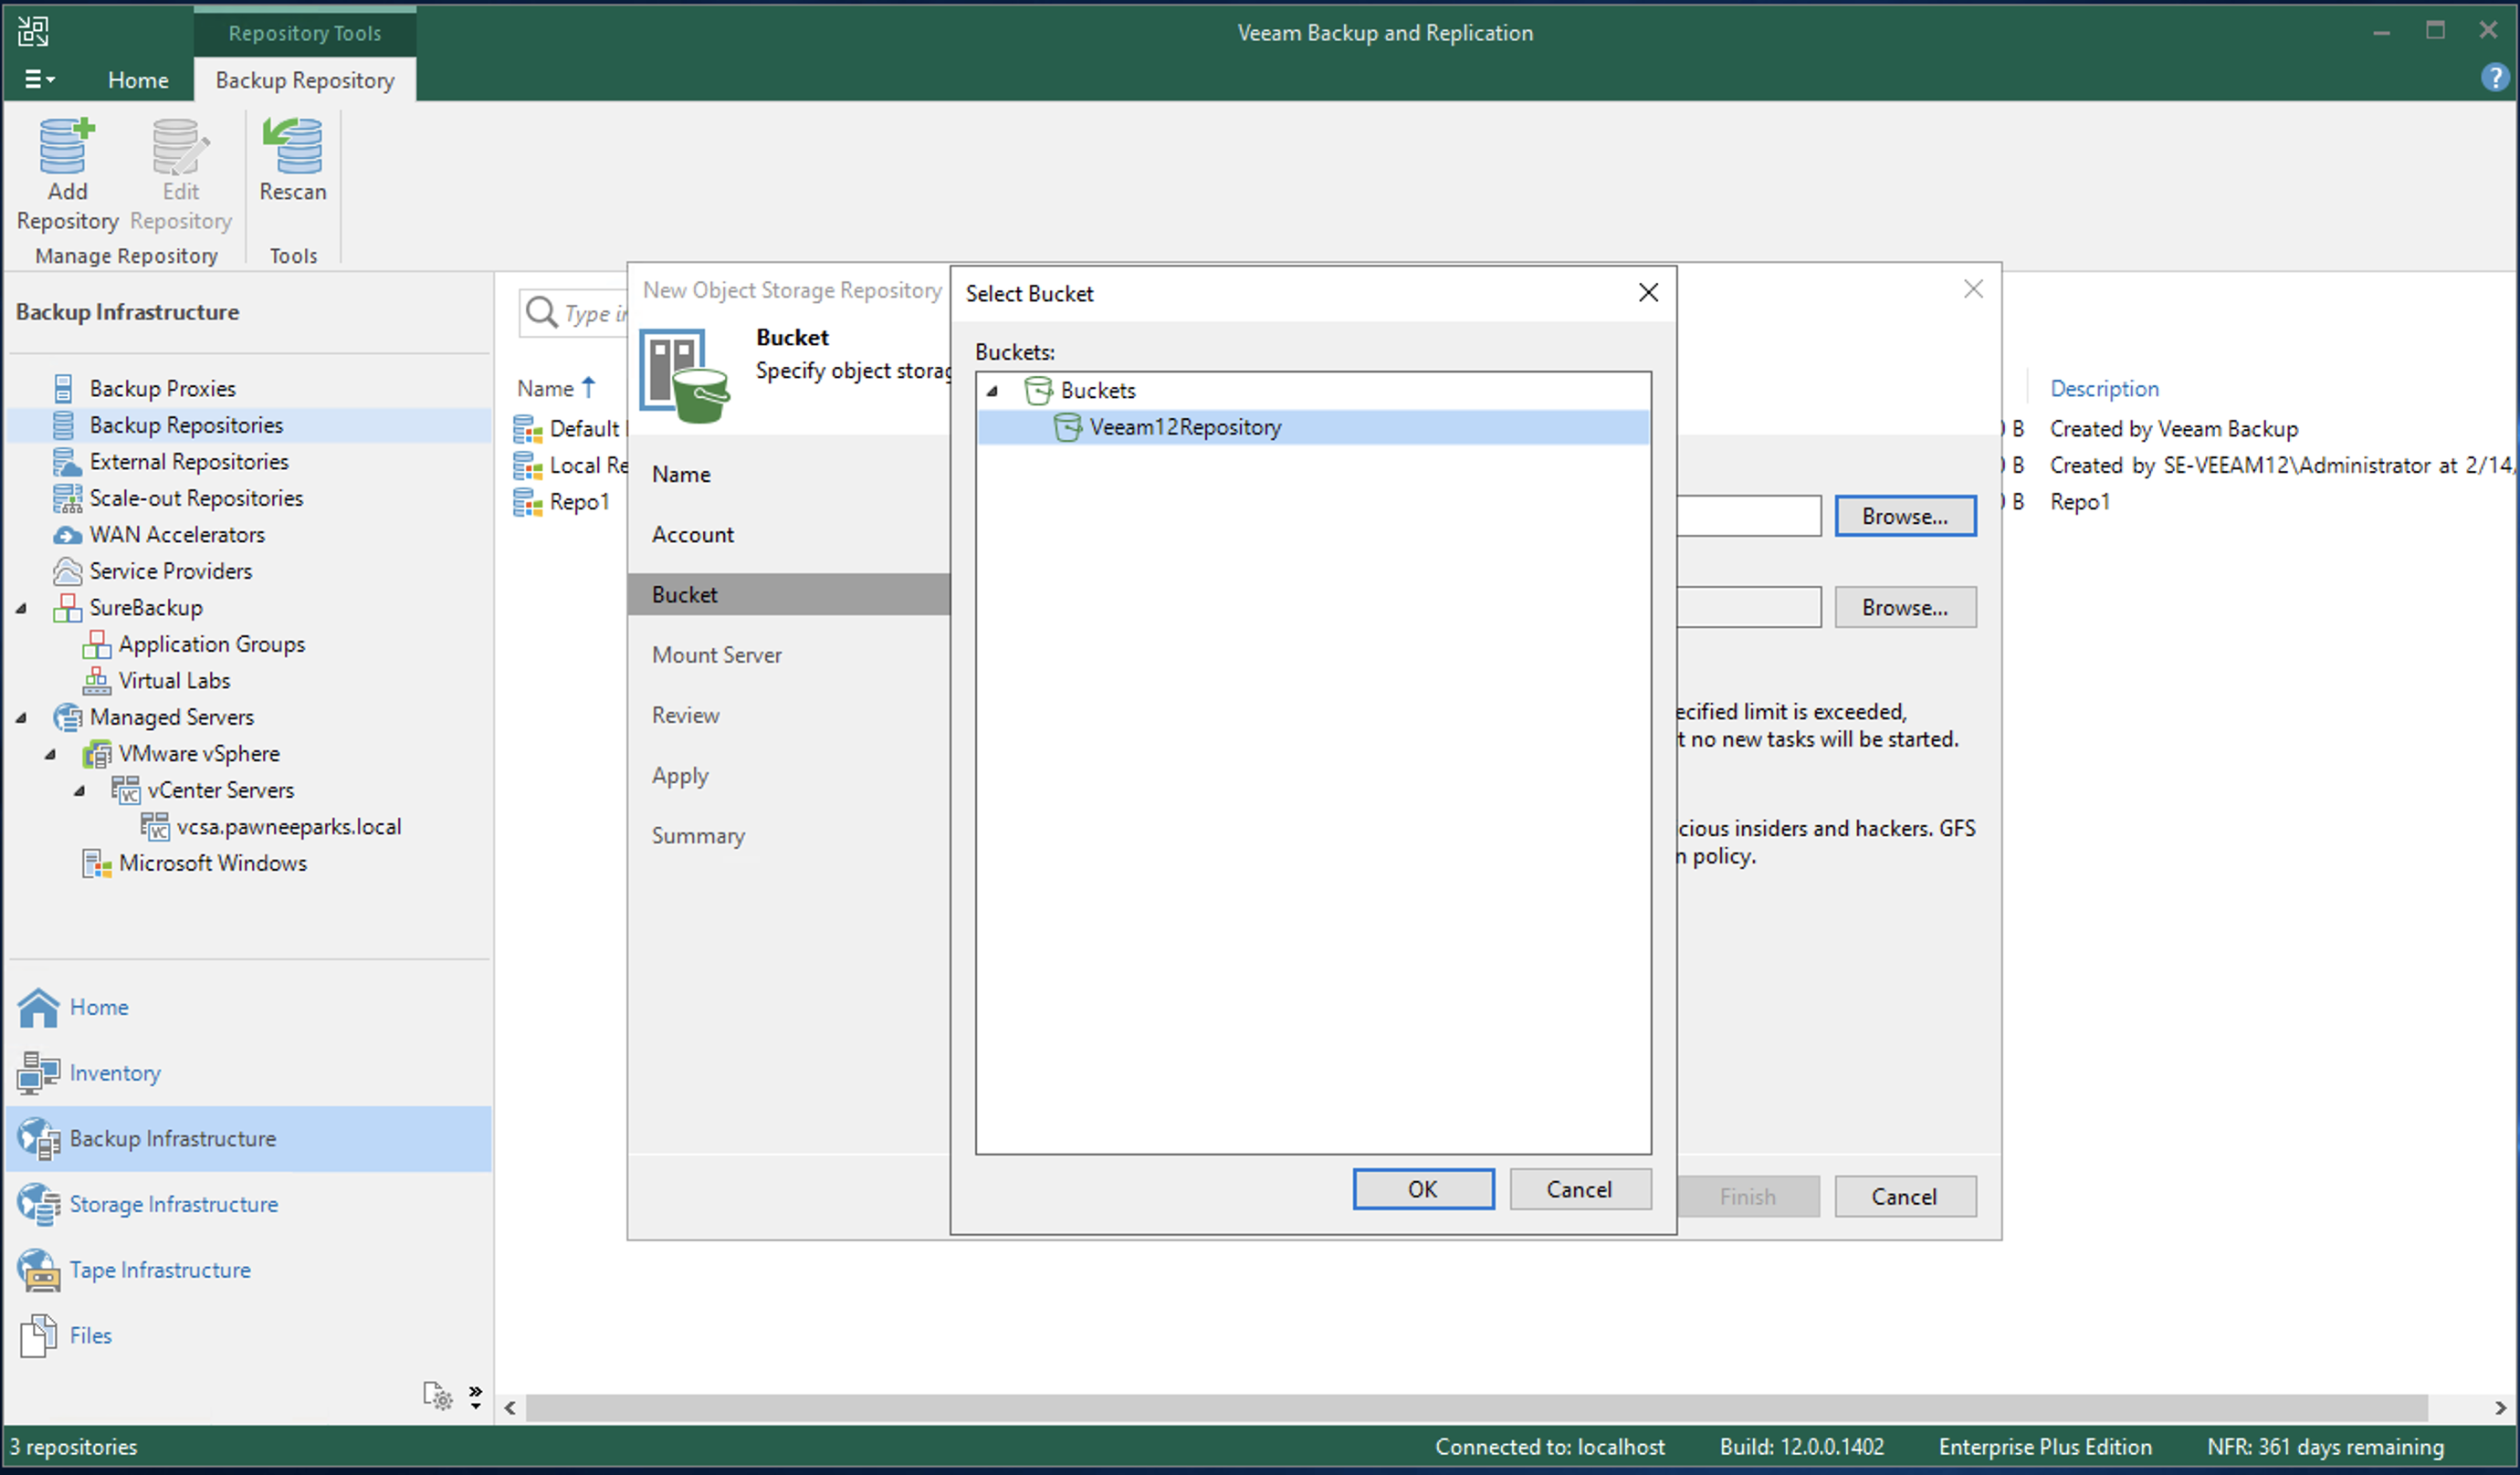
Task: Collapse the Buckets root node
Action: 992,390
